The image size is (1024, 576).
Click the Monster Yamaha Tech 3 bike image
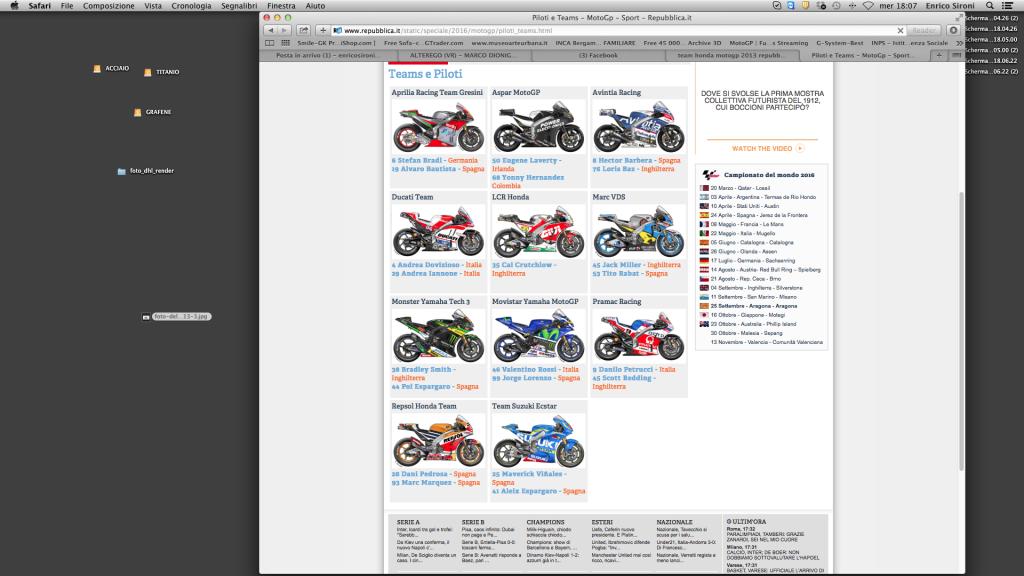438,336
